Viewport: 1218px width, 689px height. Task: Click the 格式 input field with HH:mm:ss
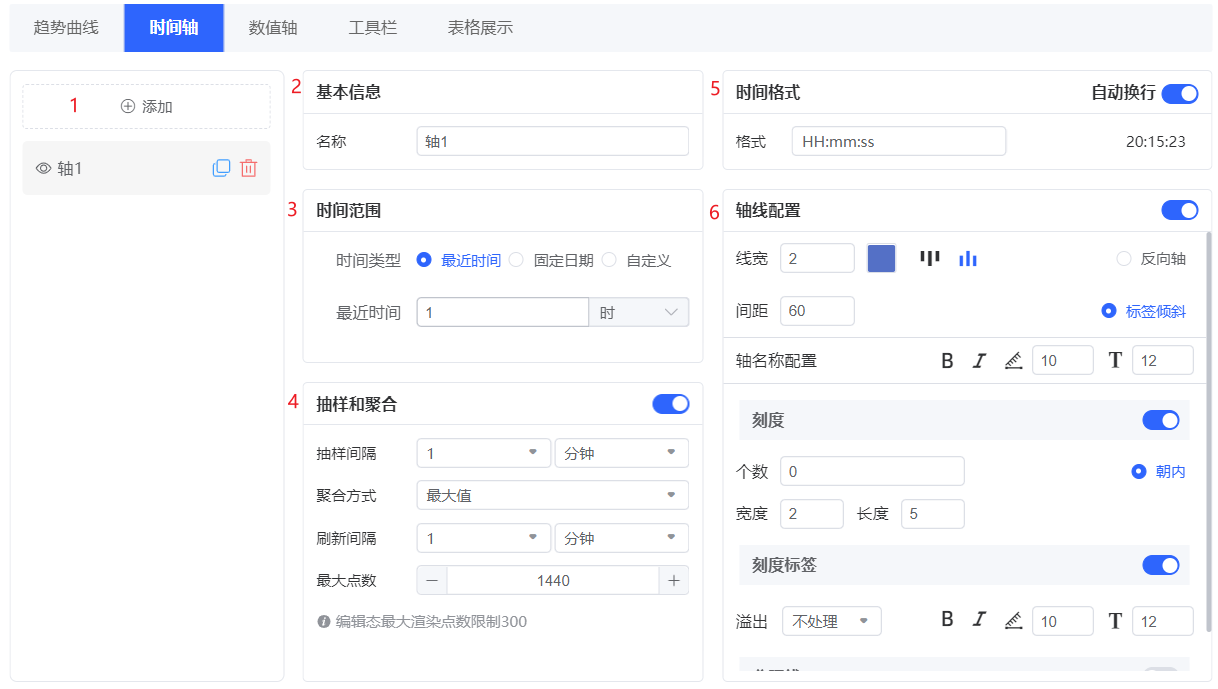[x=898, y=142]
